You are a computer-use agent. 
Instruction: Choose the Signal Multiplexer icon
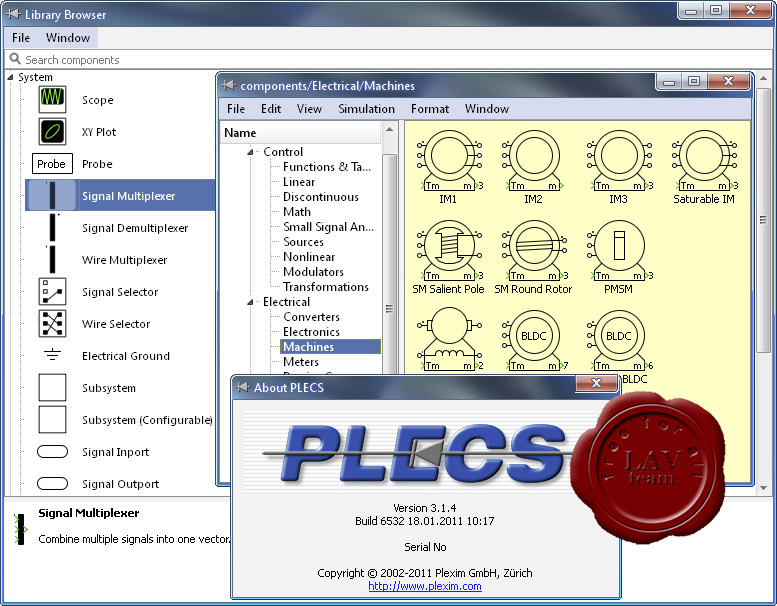coord(52,195)
